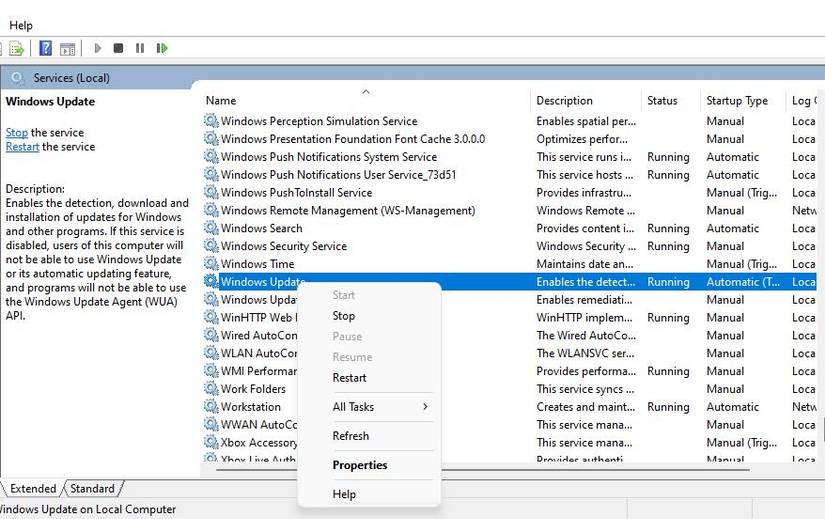825x519 pixels.
Task: Sort by the Startup Type column header
Action: coord(737,101)
